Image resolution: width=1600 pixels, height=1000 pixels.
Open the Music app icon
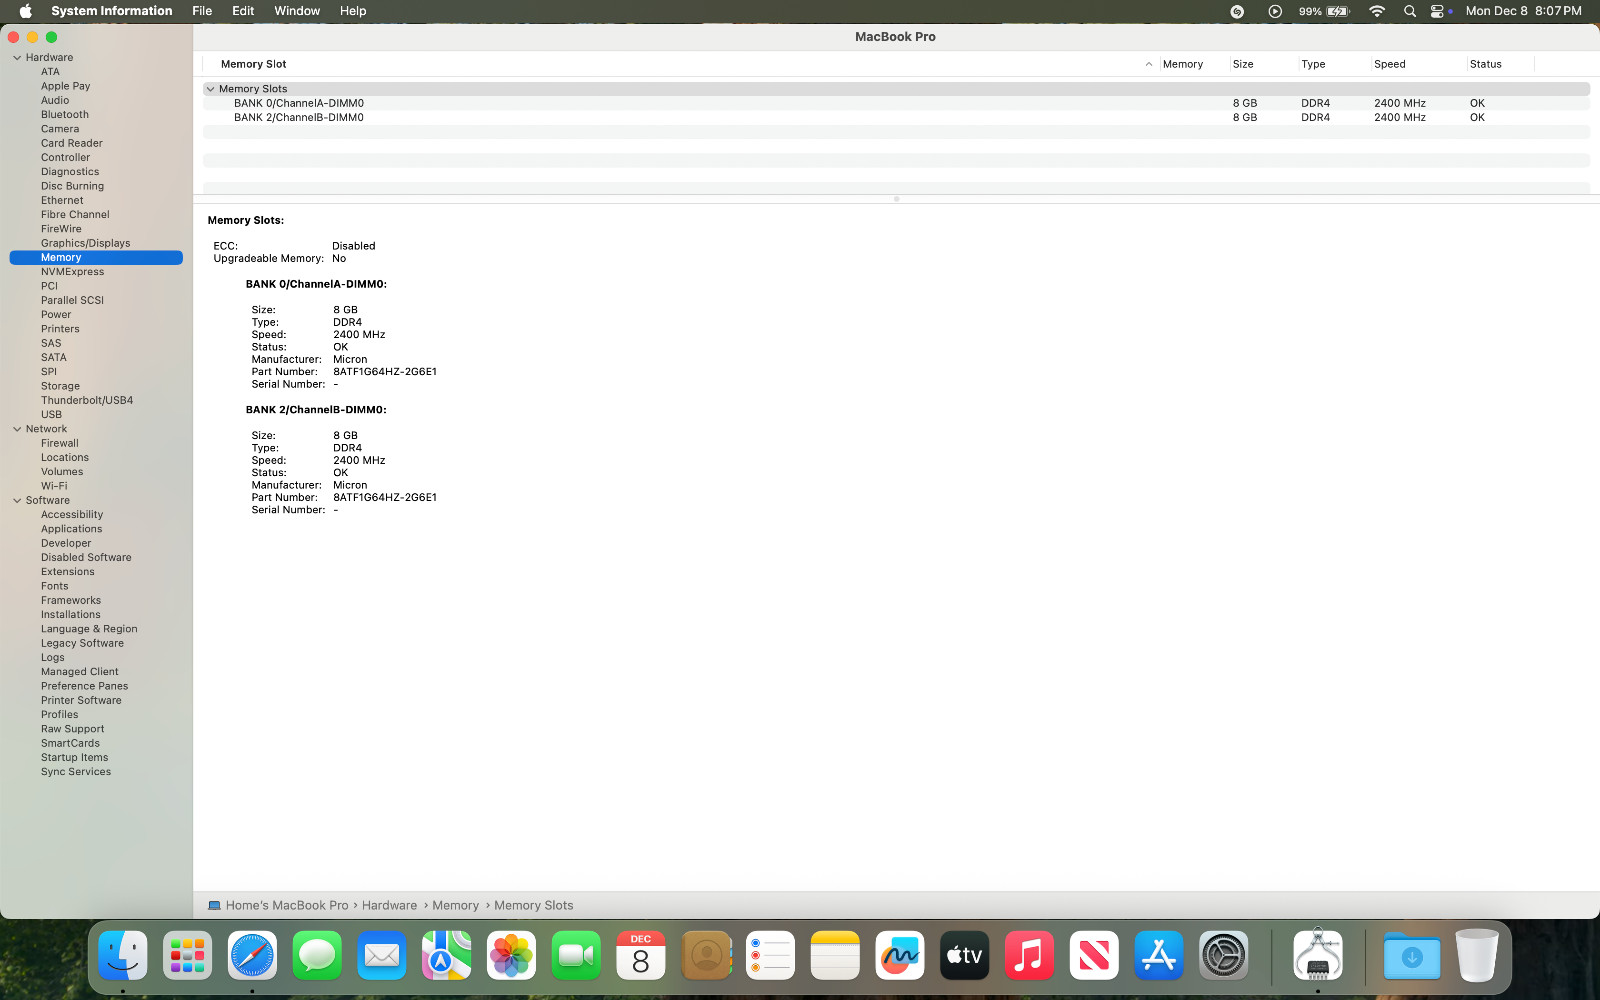tap(1029, 955)
